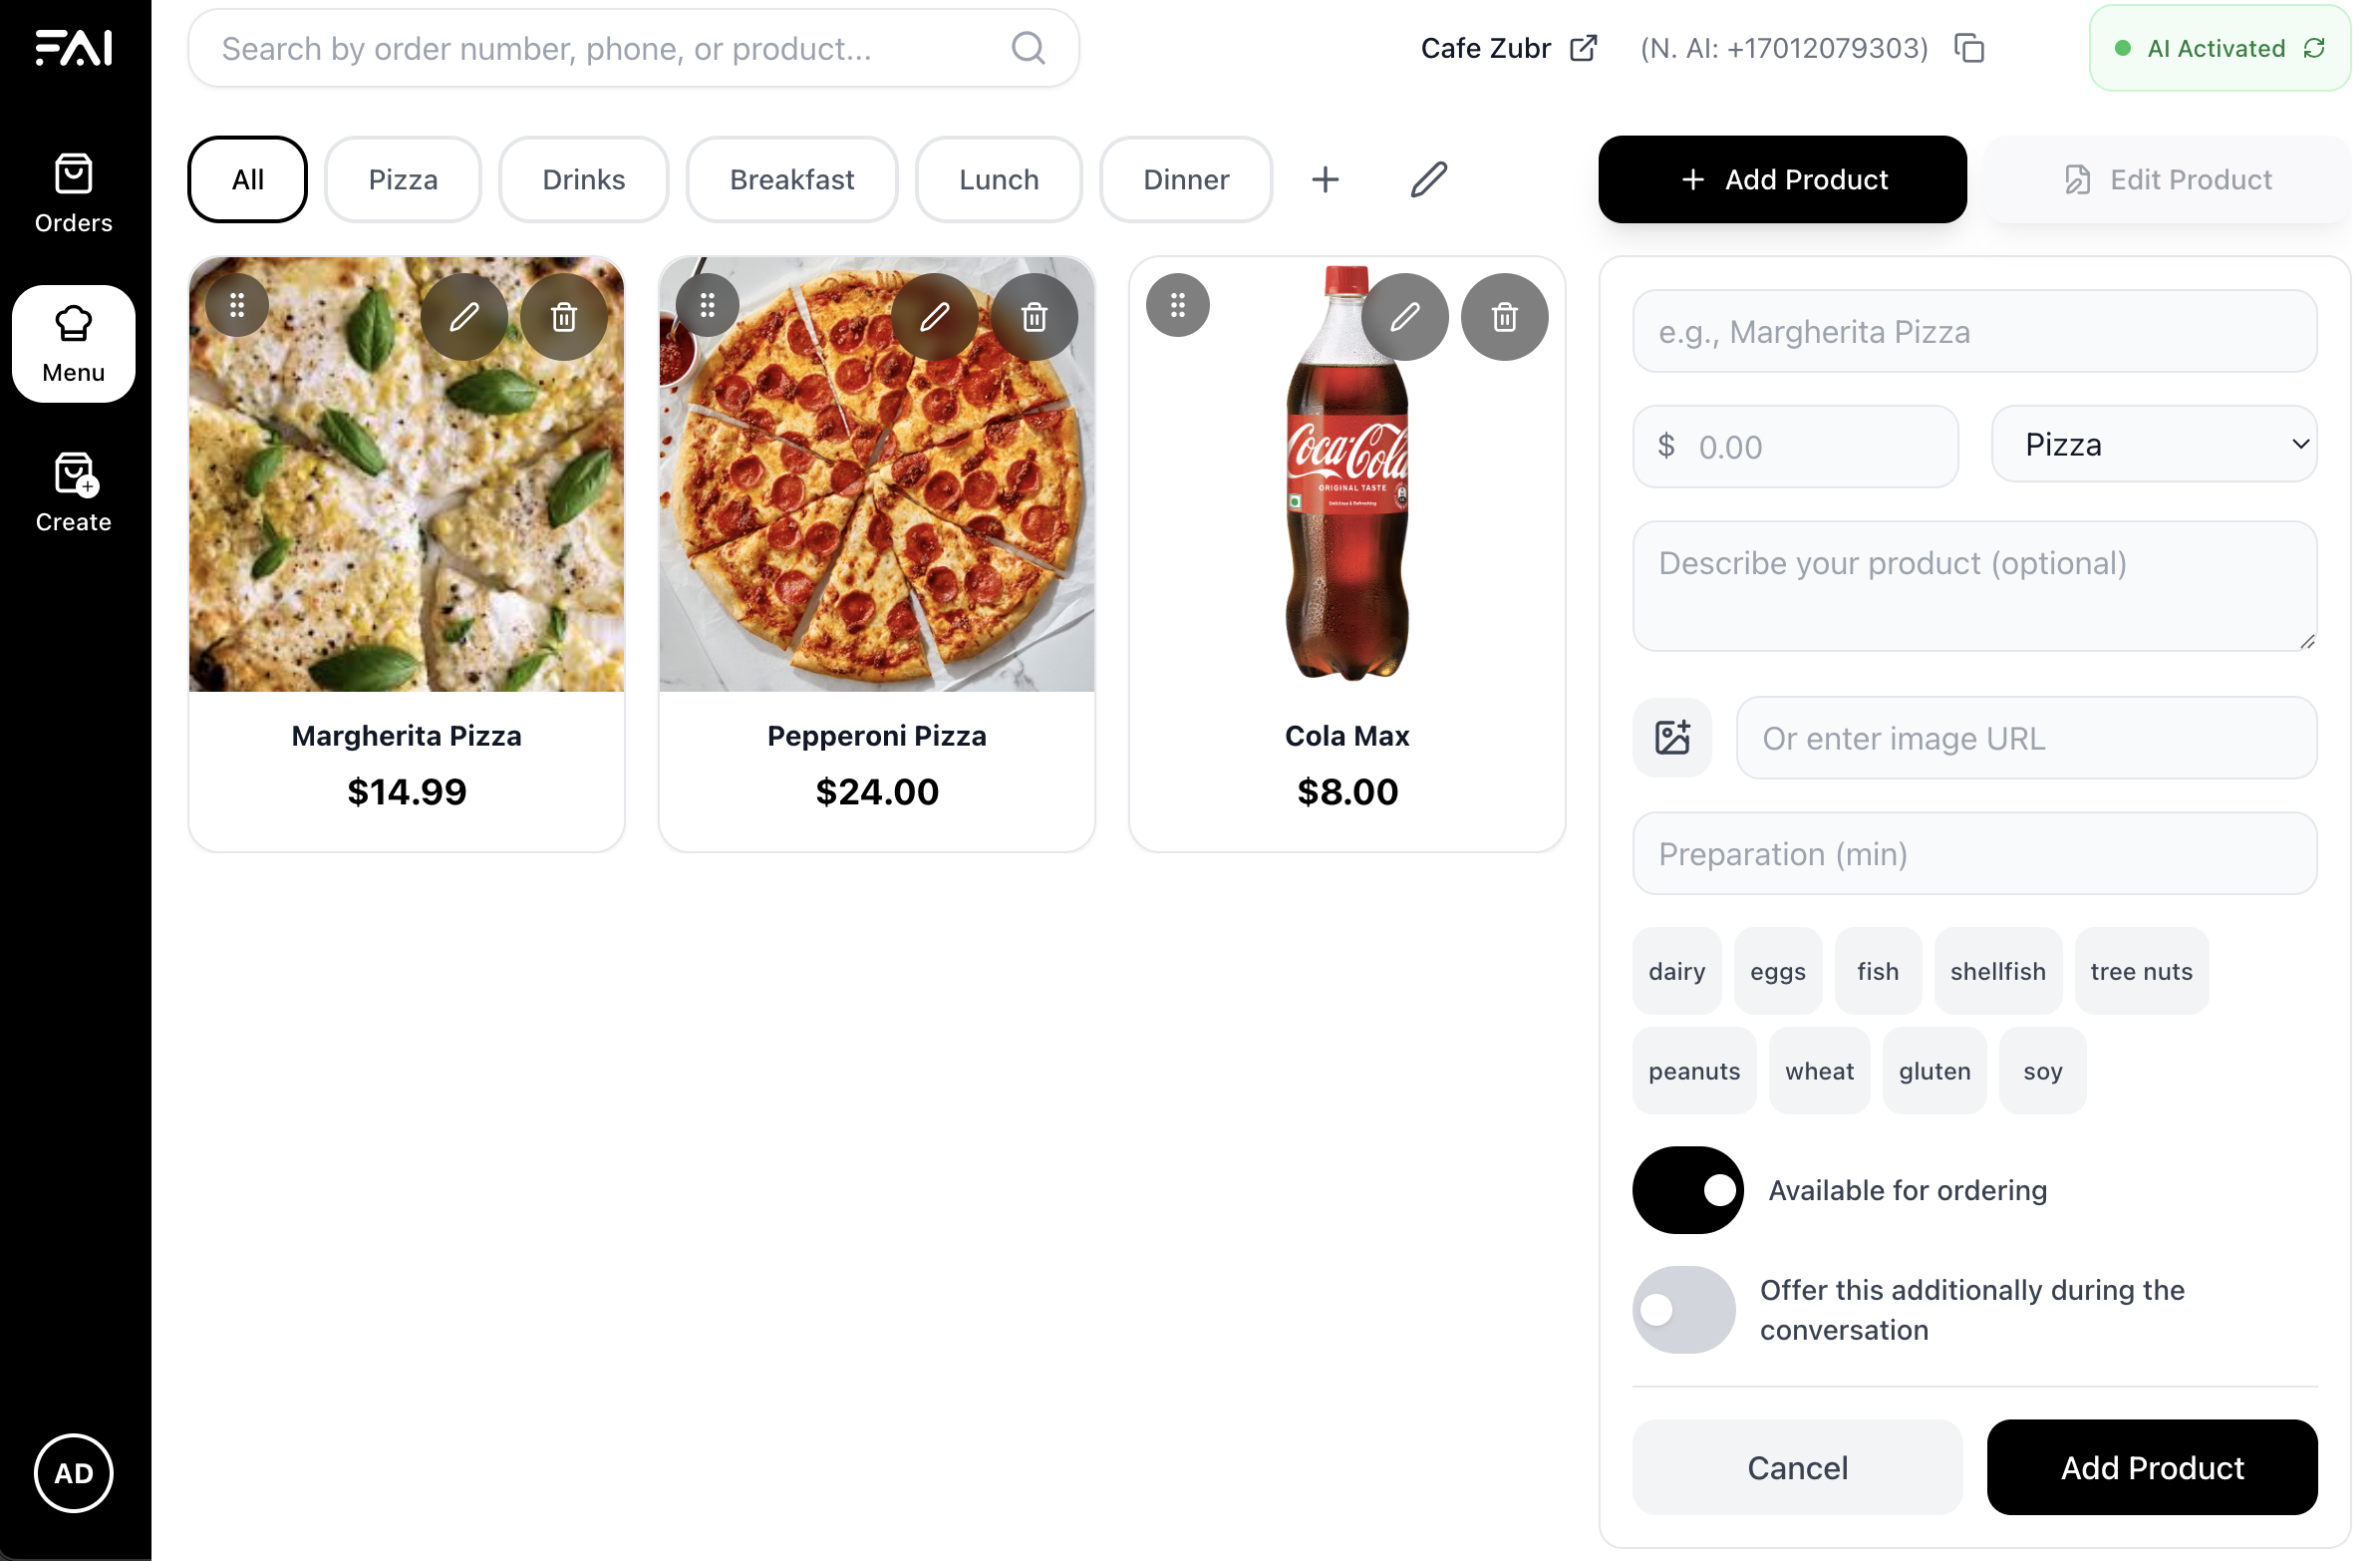Click the AI Activated status button
Viewport: 2380px width, 1561px height.
2219,48
